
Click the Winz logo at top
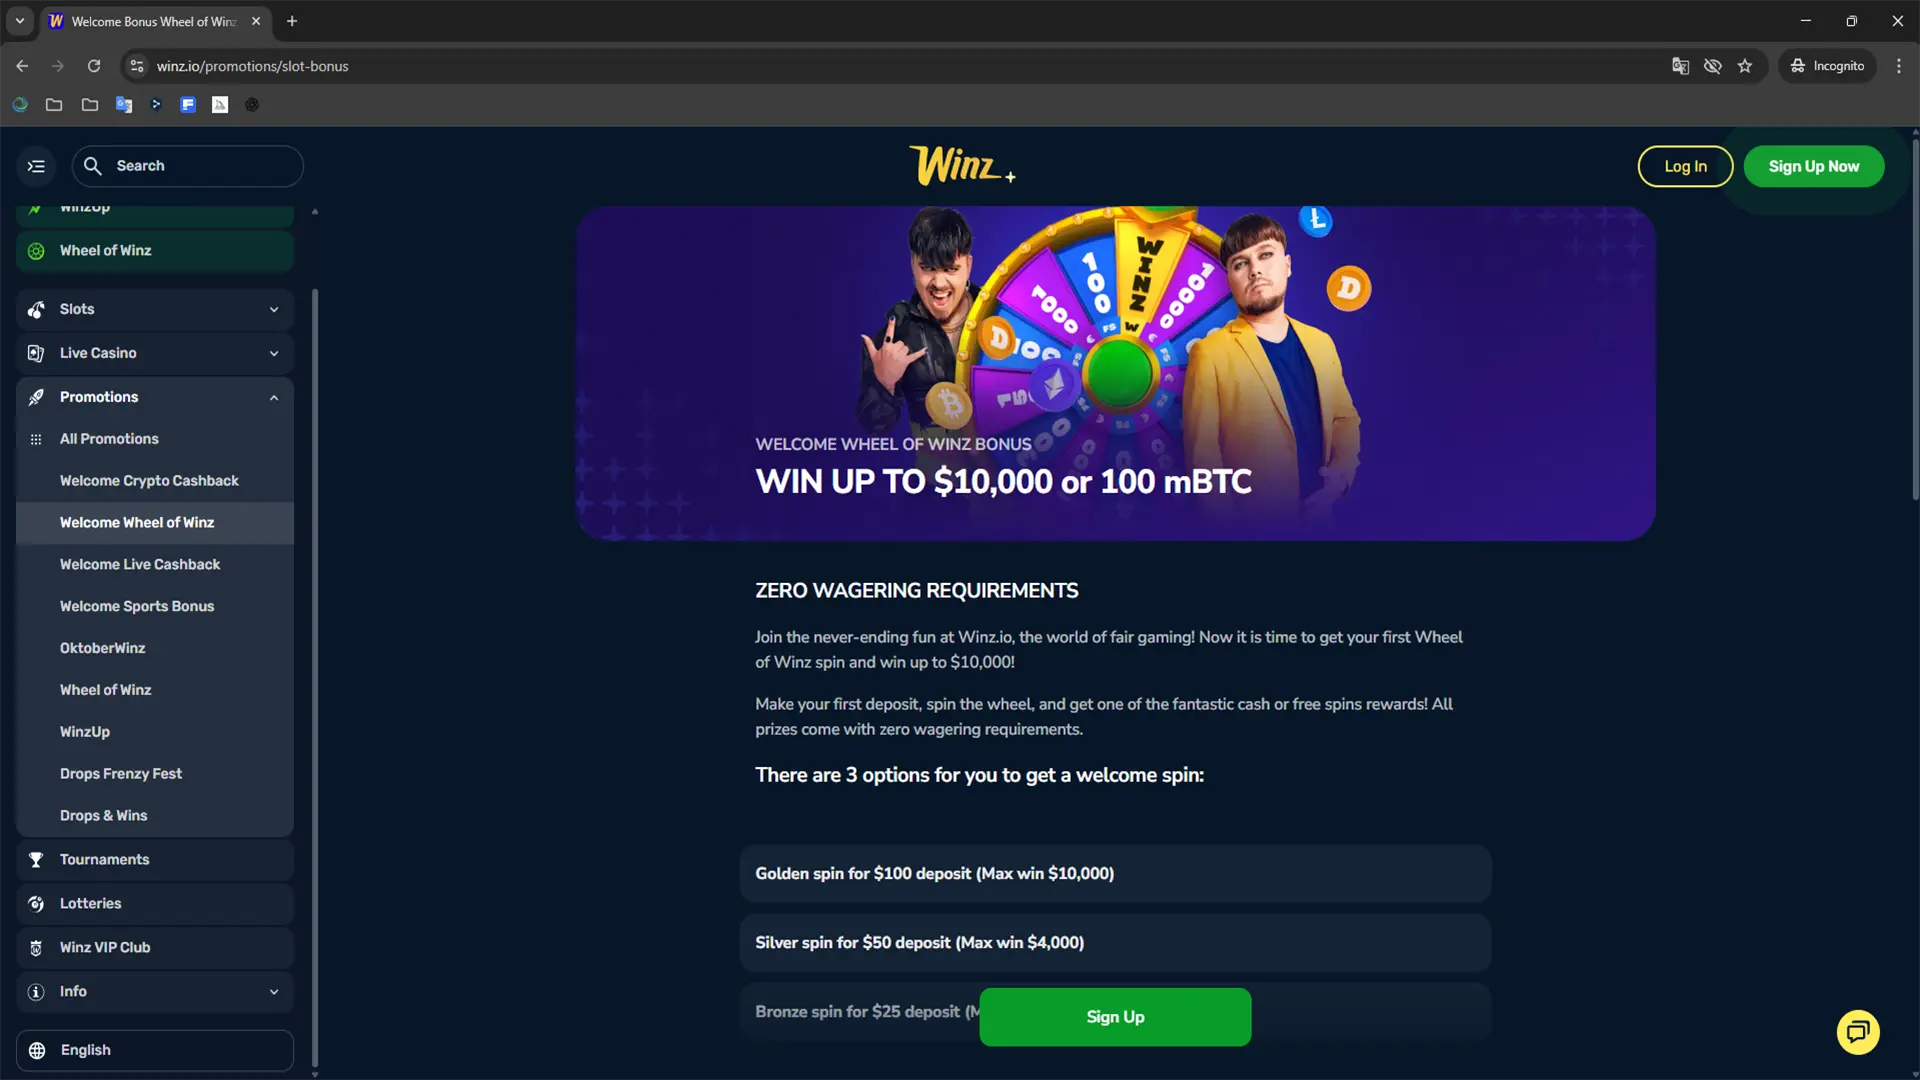961,165
